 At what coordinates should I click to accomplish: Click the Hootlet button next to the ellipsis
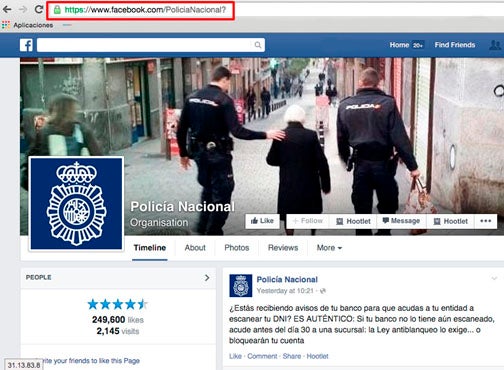tap(450, 221)
